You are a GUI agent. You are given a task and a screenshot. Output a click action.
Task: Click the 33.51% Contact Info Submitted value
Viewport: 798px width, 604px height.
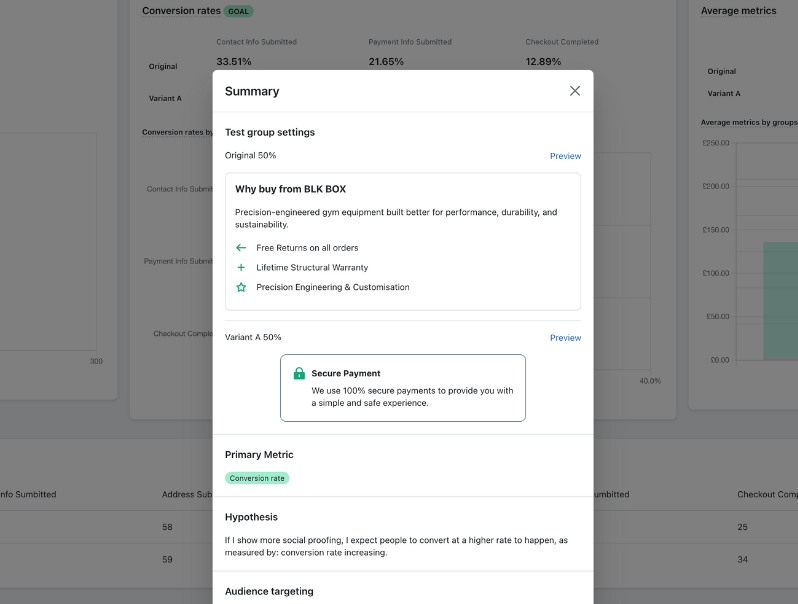(234, 62)
